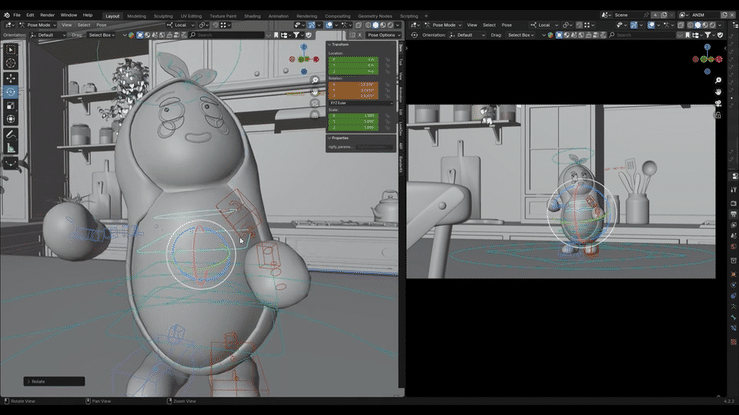The image size is (739, 415).
Task: Click the camera view icon in left viewport
Action: point(315,103)
